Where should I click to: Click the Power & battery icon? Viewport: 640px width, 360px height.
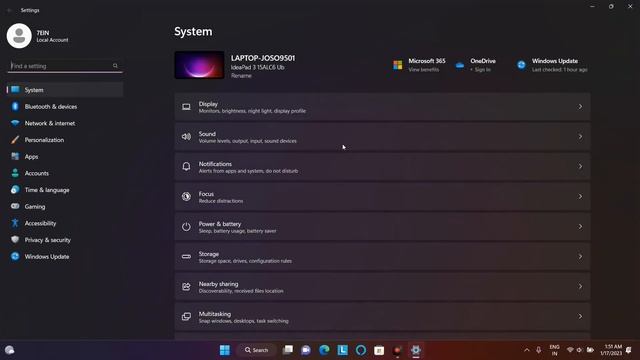click(x=186, y=227)
